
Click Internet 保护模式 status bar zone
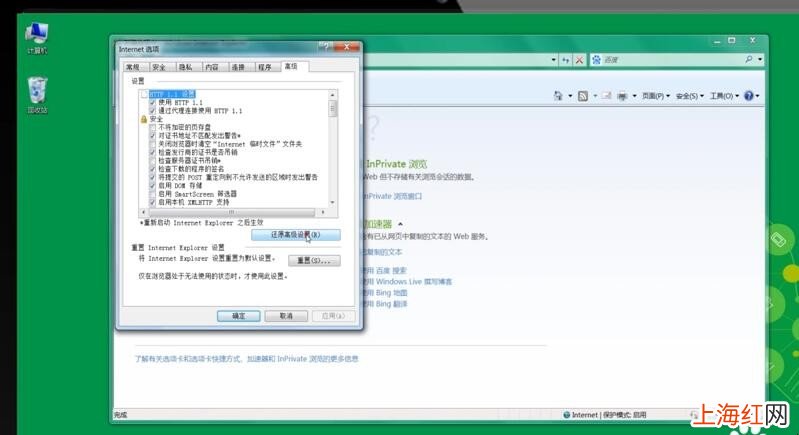coord(605,415)
